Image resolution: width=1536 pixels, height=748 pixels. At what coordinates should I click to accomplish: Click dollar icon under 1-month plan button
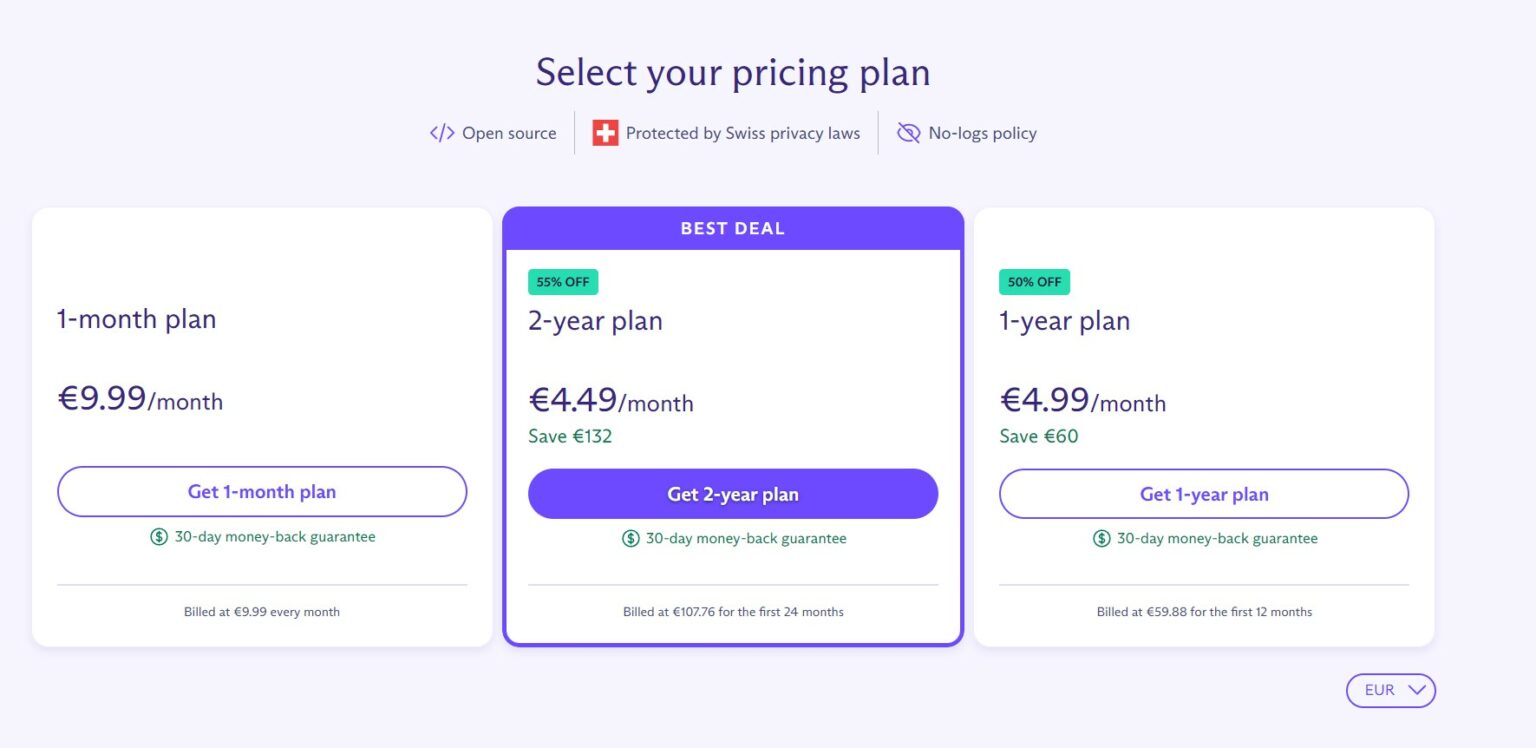pos(159,537)
